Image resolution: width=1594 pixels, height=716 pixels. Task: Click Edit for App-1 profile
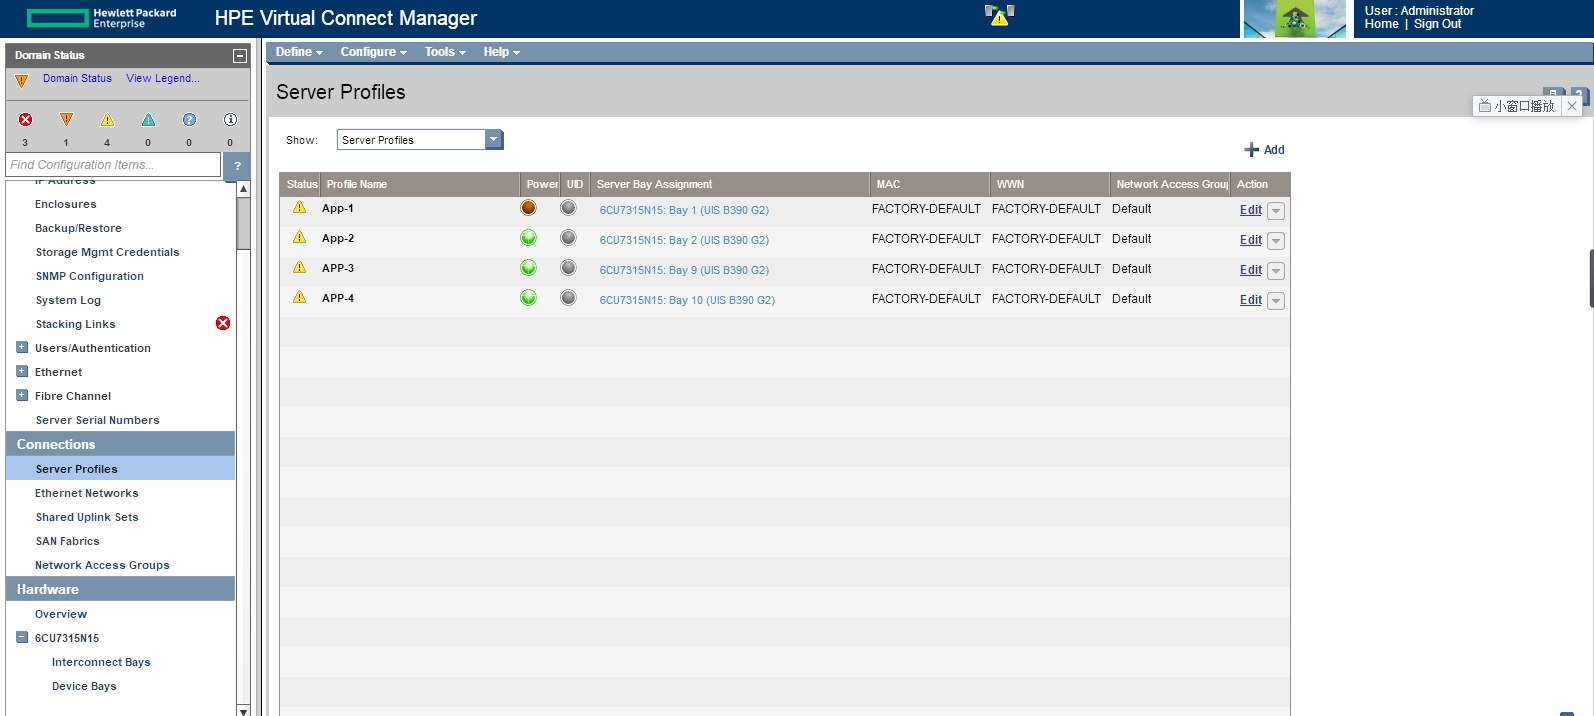pos(1251,210)
